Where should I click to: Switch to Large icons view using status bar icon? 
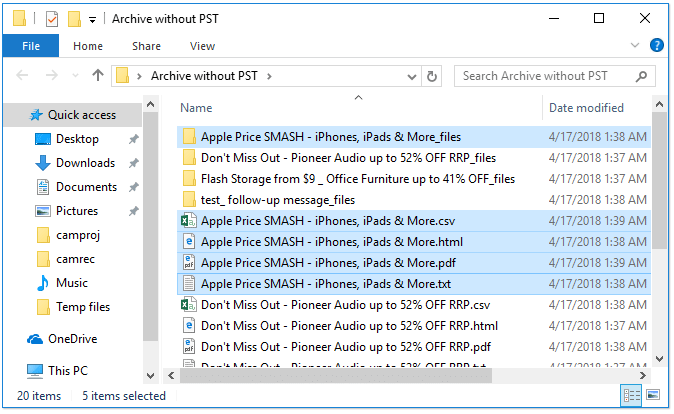(x=653, y=395)
